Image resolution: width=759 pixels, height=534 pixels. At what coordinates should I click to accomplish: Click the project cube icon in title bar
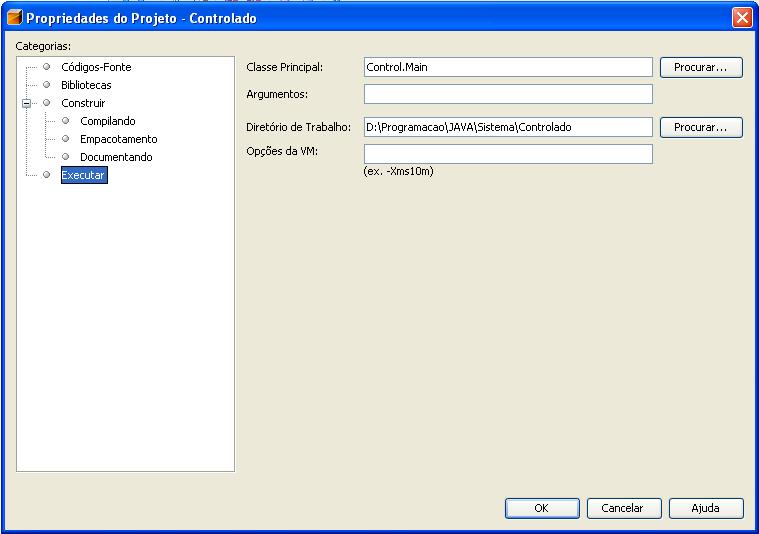point(15,17)
